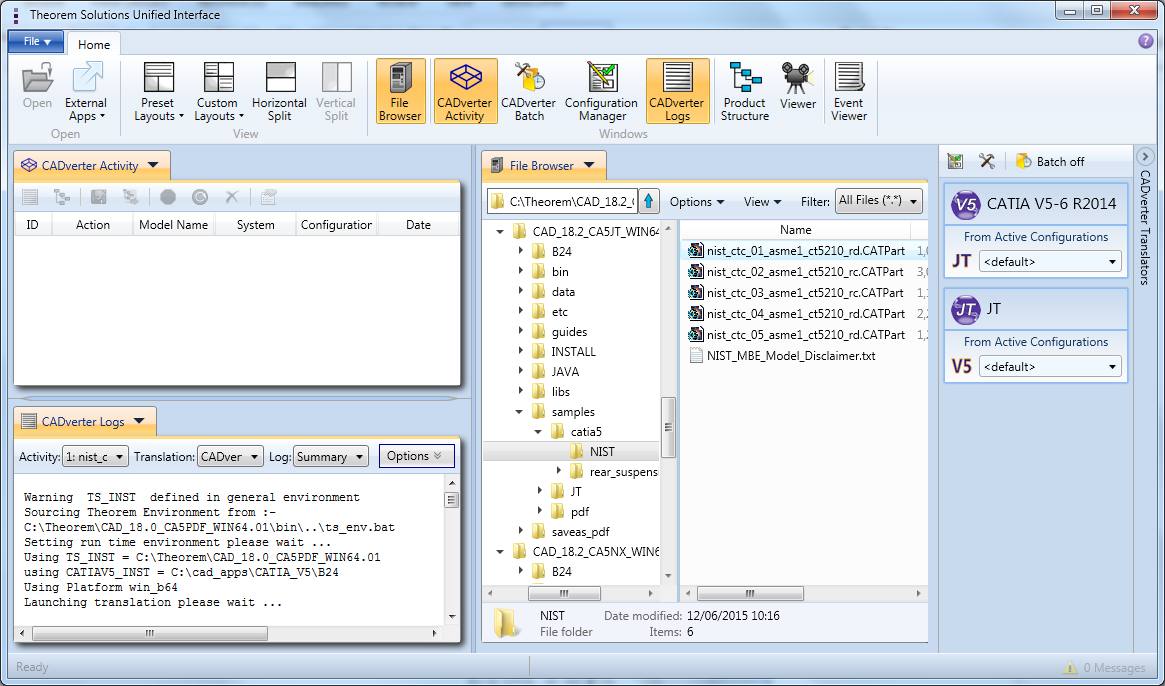The image size is (1165, 686).
Task: Click the Model Name column header
Action: pyautogui.click(x=174, y=224)
